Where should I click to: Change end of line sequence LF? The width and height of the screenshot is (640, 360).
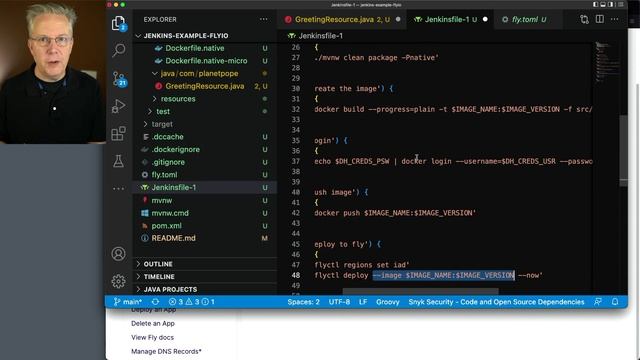coord(363,302)
